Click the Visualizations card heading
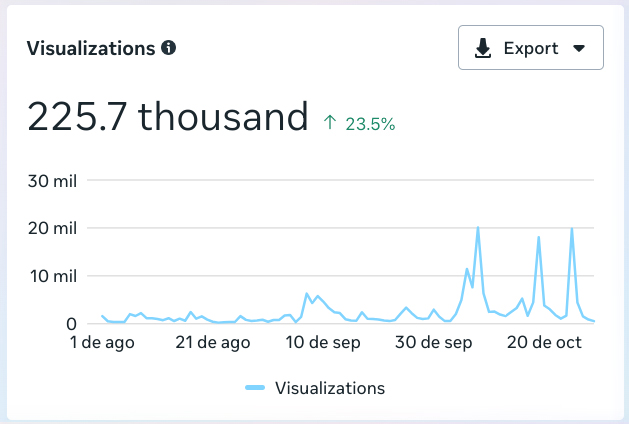 (91, 48)
